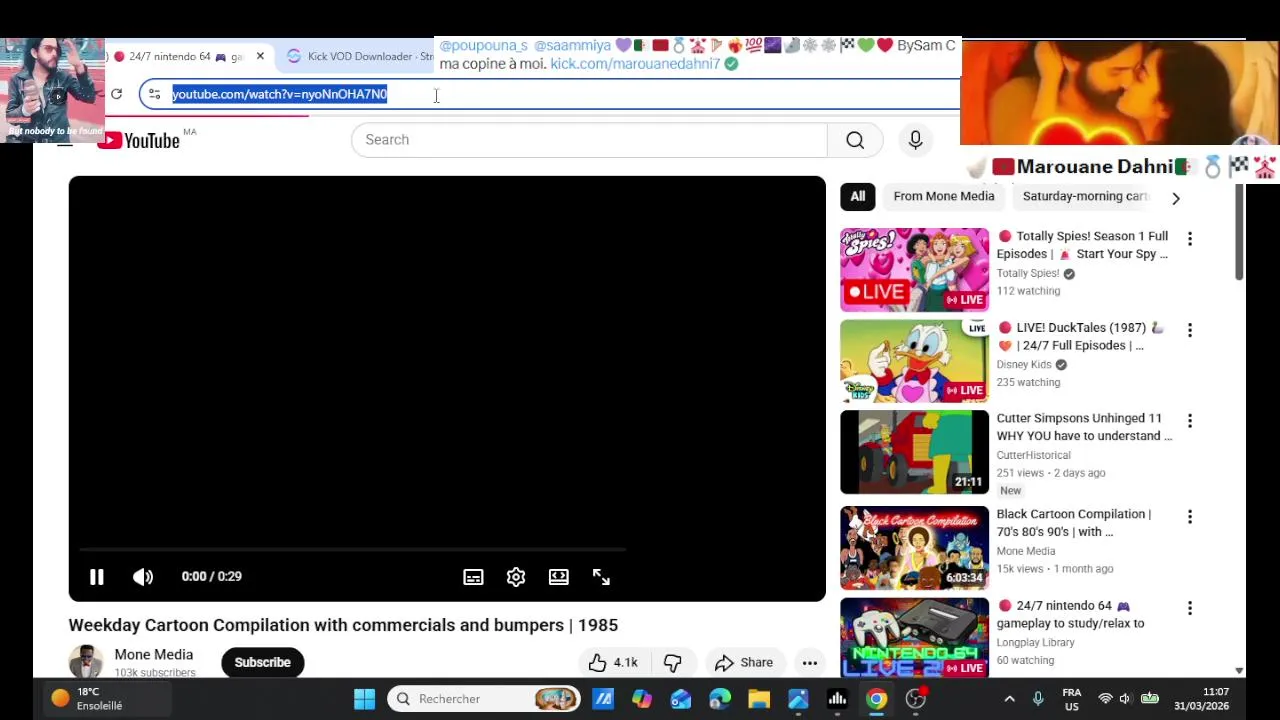Open the Windows Start menu

click(365, 699)
